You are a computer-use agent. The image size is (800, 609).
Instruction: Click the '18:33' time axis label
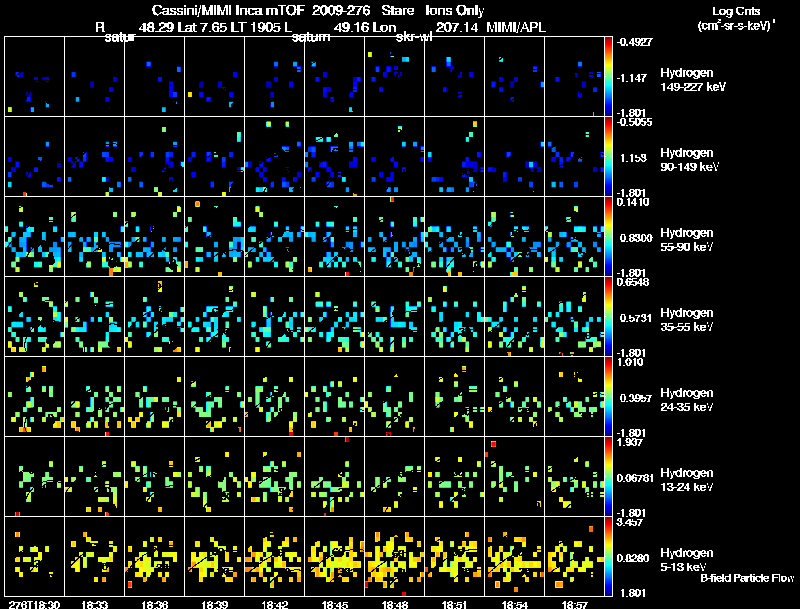pyautogui.click(x=94, y=604)
